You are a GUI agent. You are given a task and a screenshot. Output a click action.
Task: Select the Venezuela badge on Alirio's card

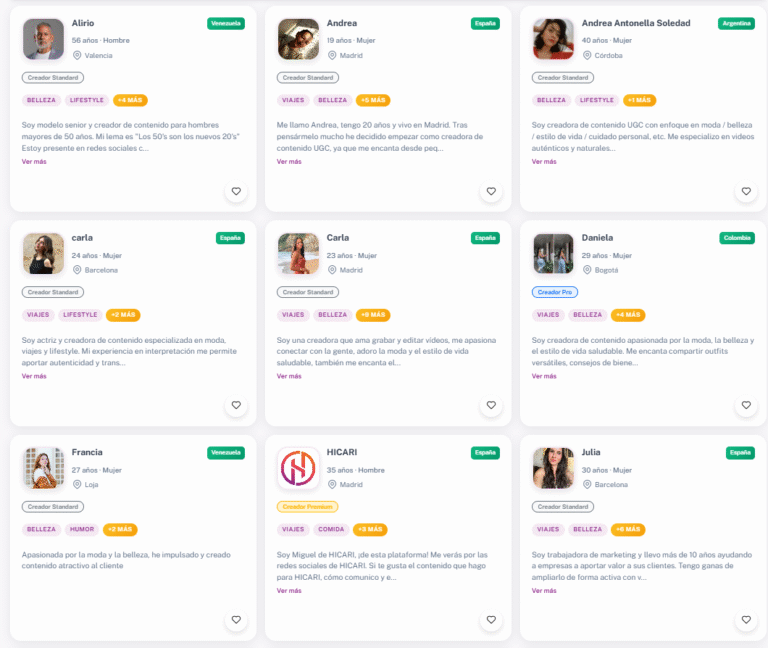[x=226, y=23]
